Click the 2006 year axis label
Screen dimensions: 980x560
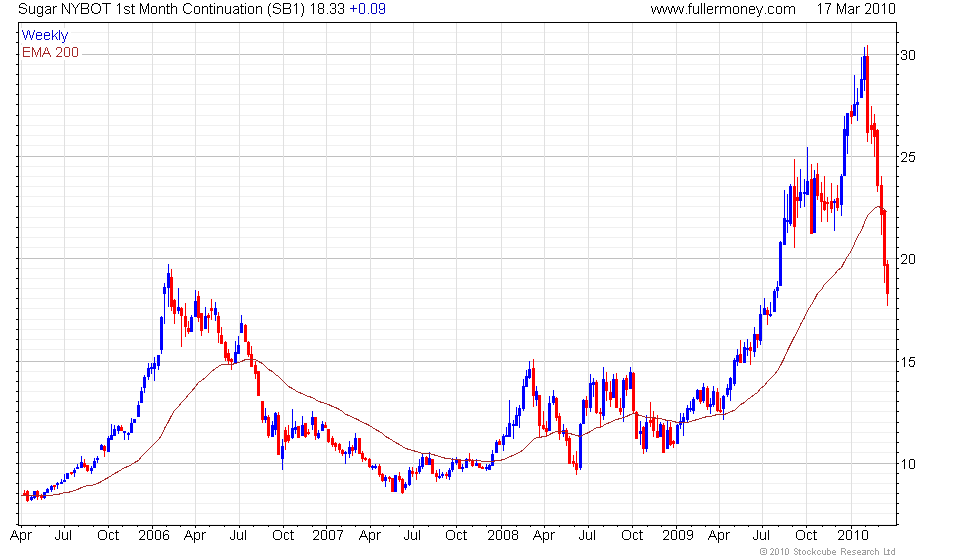[x=154, y=535]
